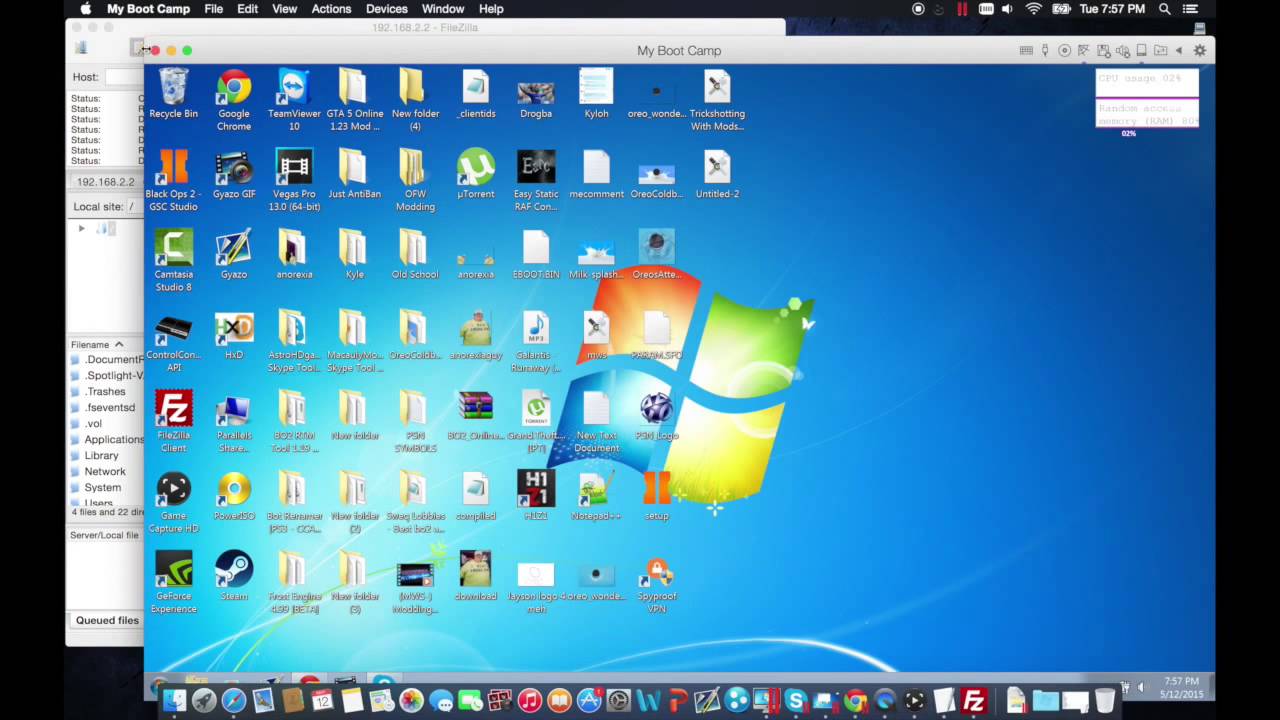Select the HxD hex editor shortcut

[x=234, y=336]
